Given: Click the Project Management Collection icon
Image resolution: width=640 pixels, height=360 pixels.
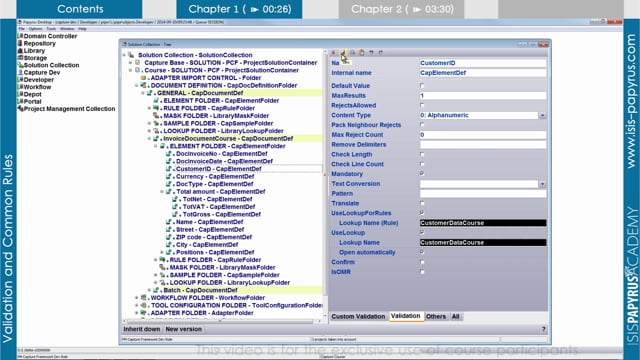Looking at the screenshot, I should (20, 109).
